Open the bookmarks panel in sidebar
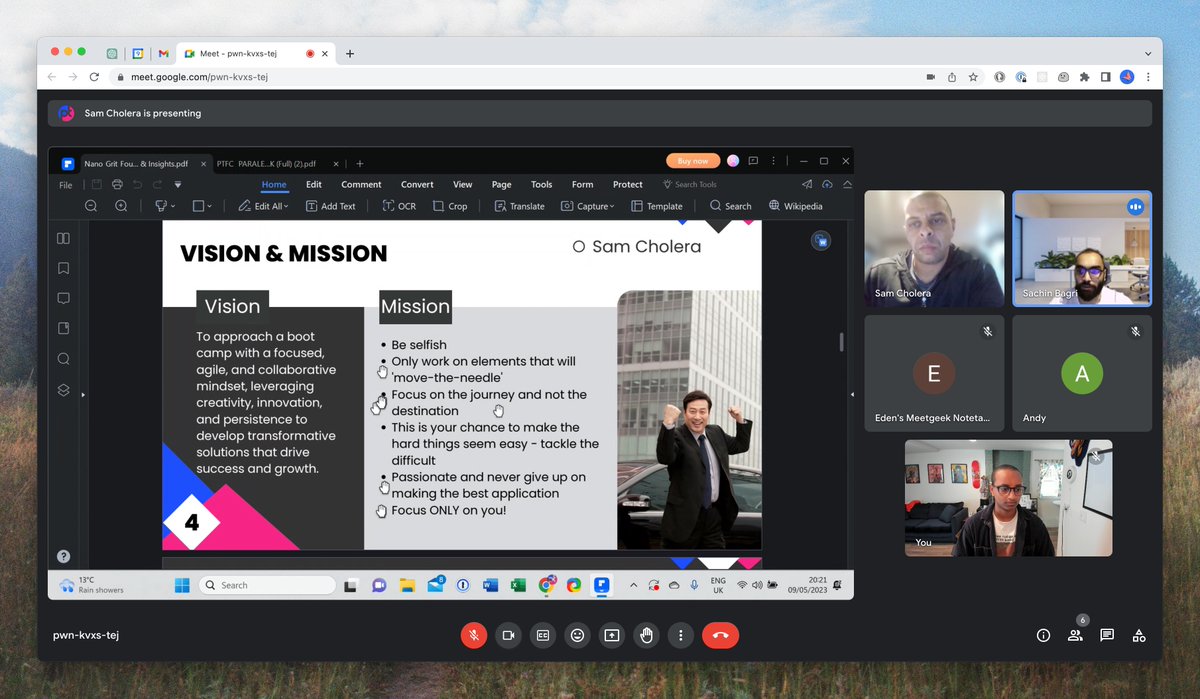This screenshot has width=1200, height=699. [x=63, y=268]
